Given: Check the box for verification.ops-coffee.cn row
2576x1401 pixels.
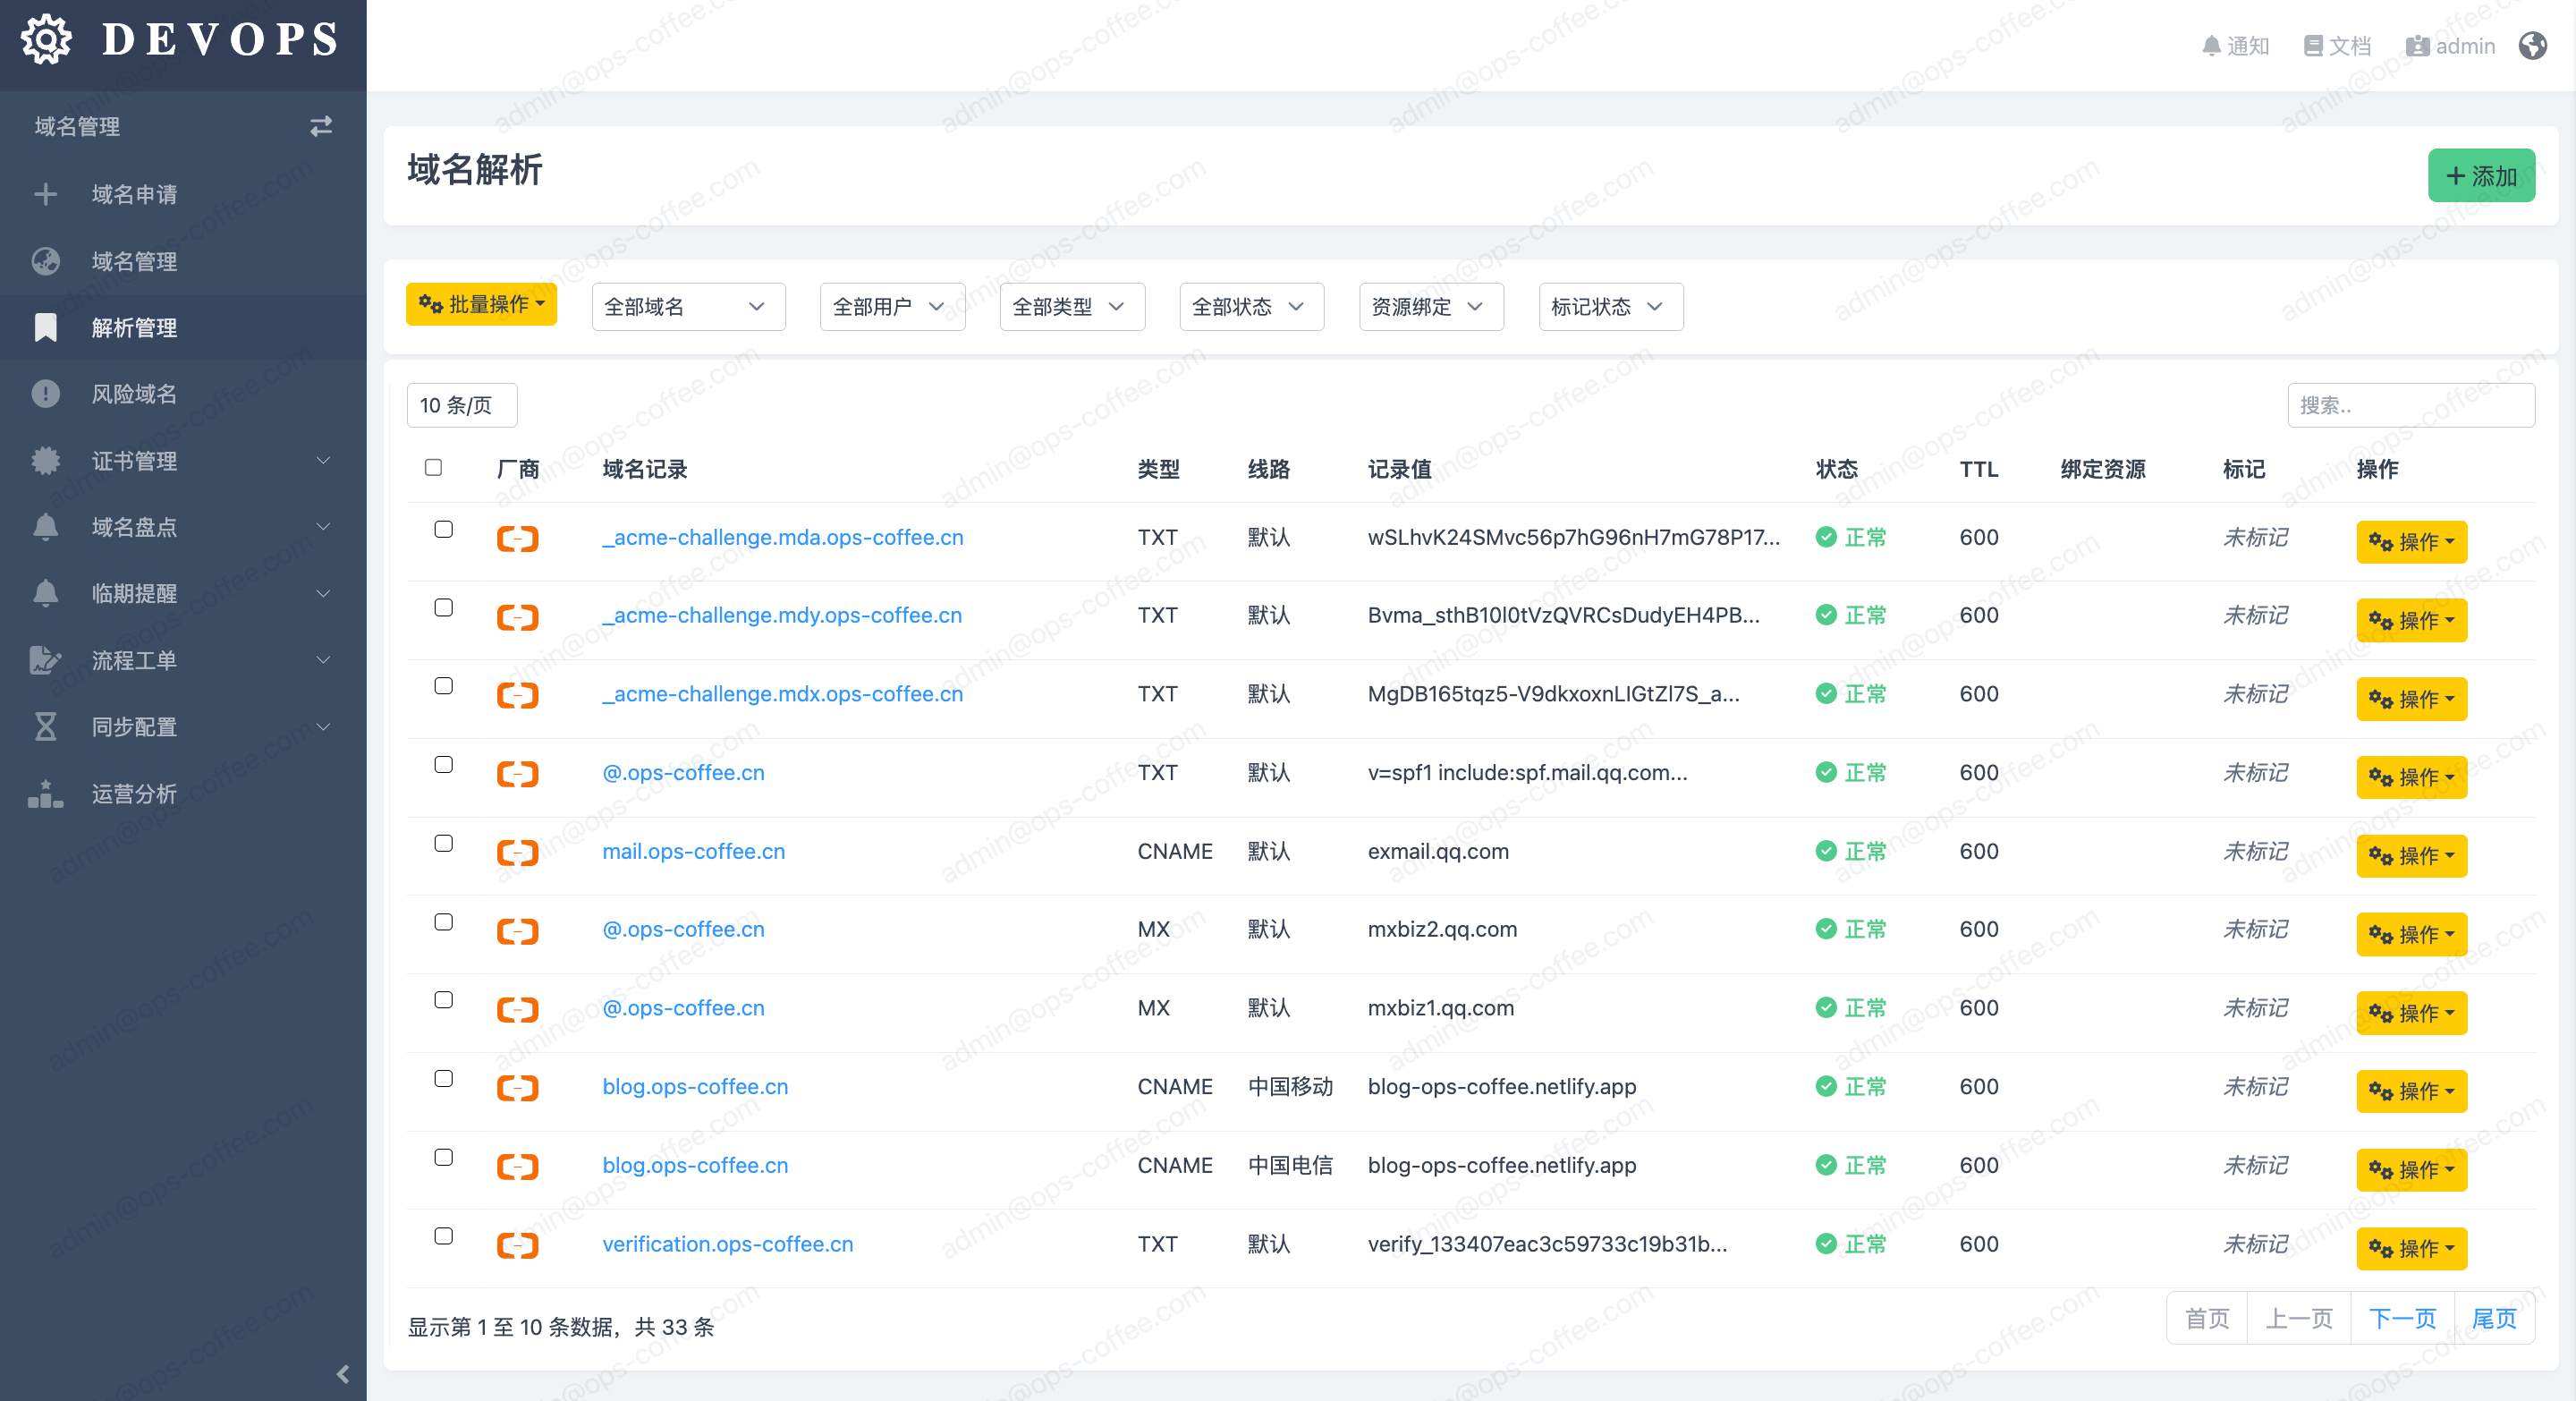Looking at the screenshot, I should [443, 1236].
